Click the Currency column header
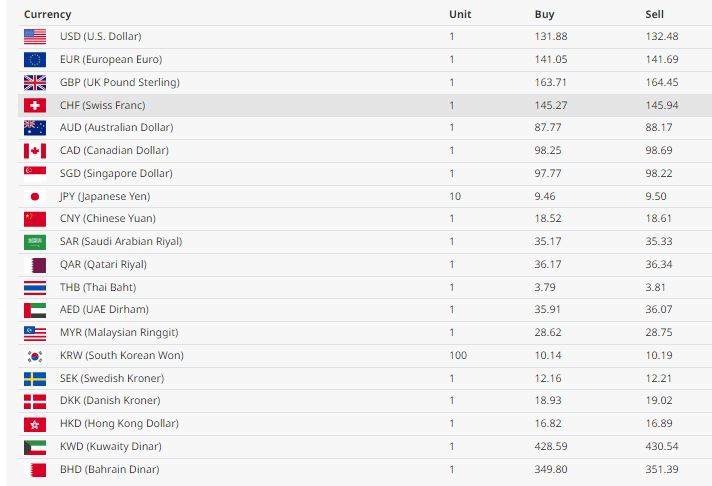This screenshot has height=486, width=712. click(48, 15)
